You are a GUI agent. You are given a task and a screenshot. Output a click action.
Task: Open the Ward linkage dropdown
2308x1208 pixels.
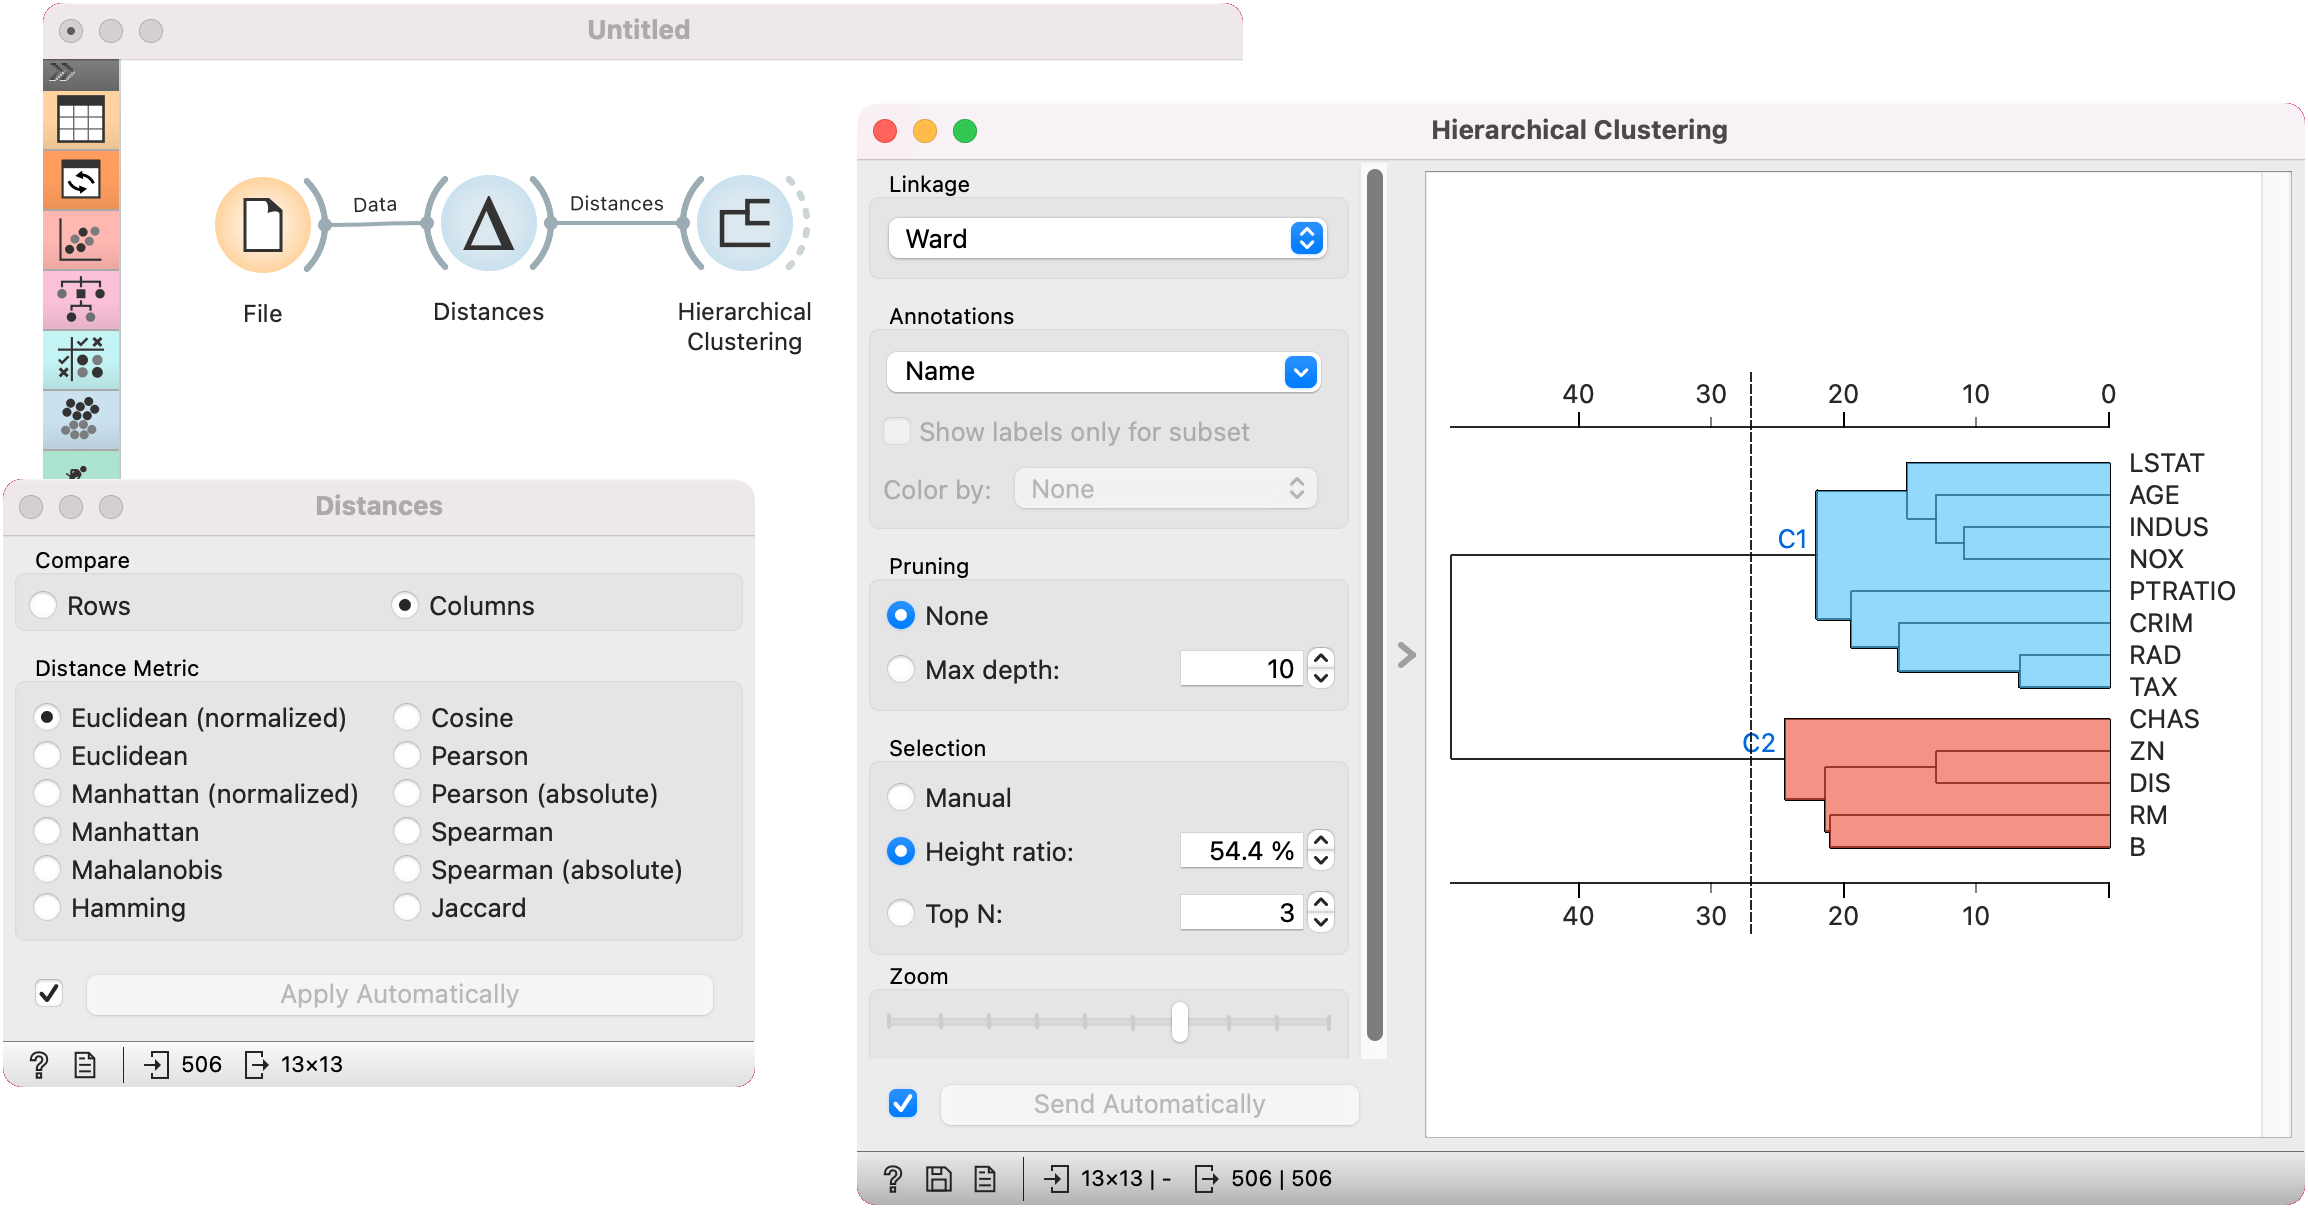(x=1107, y=239)
